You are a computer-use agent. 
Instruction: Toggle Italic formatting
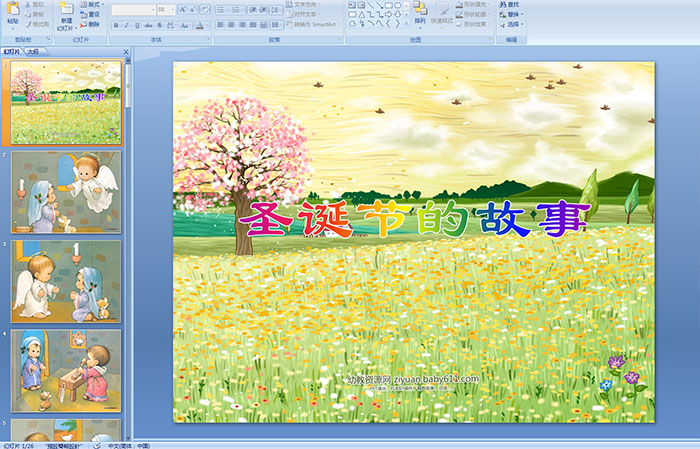(x=126, y=25)
